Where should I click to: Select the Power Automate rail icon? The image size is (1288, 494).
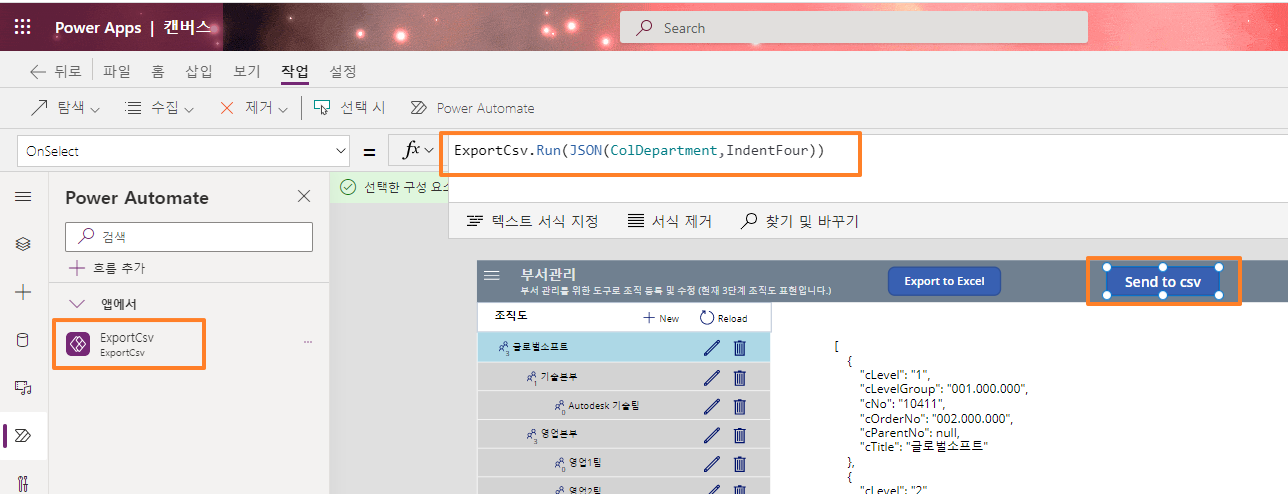(x=22, y=435)
